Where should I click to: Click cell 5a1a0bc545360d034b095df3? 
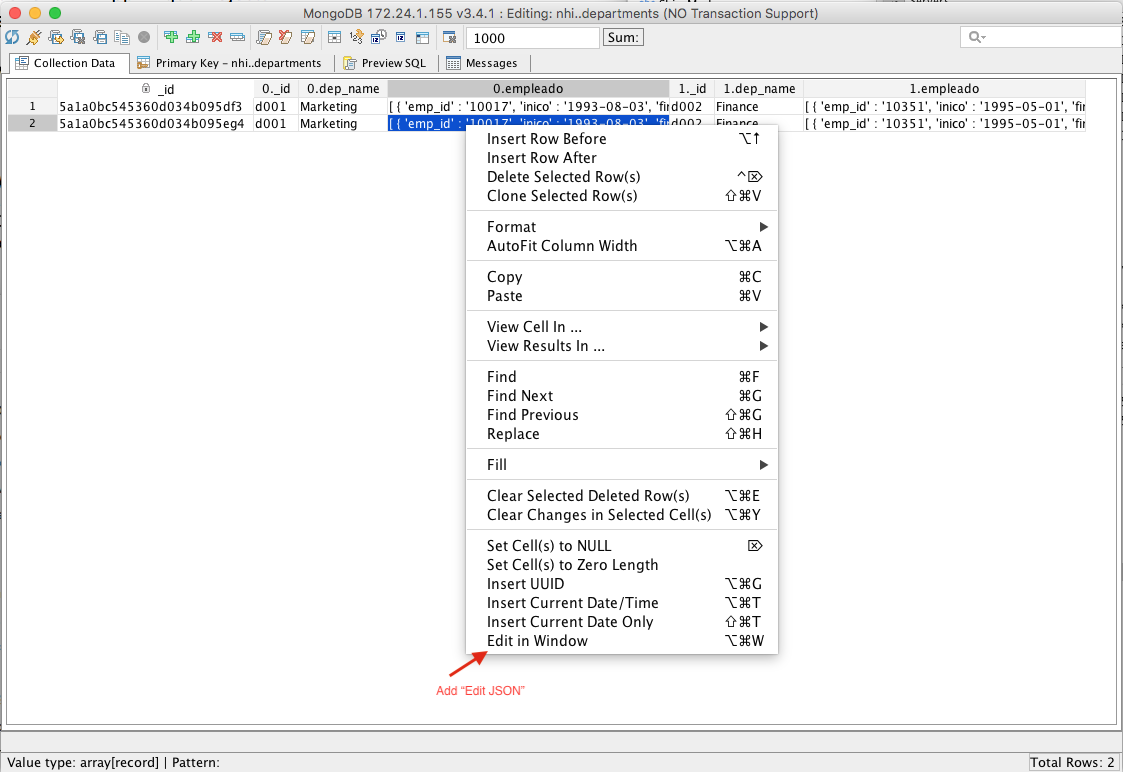point(155,107)
